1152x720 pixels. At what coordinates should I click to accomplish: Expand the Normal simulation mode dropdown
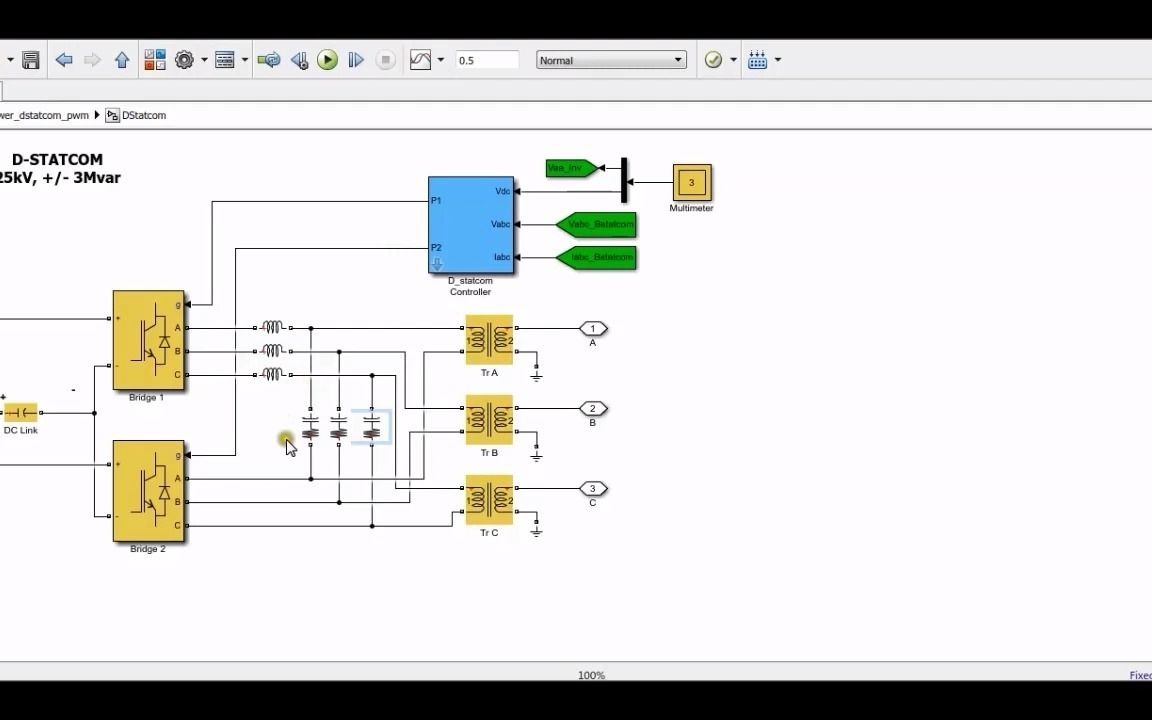pyautogui.click(x=611, y=60)
